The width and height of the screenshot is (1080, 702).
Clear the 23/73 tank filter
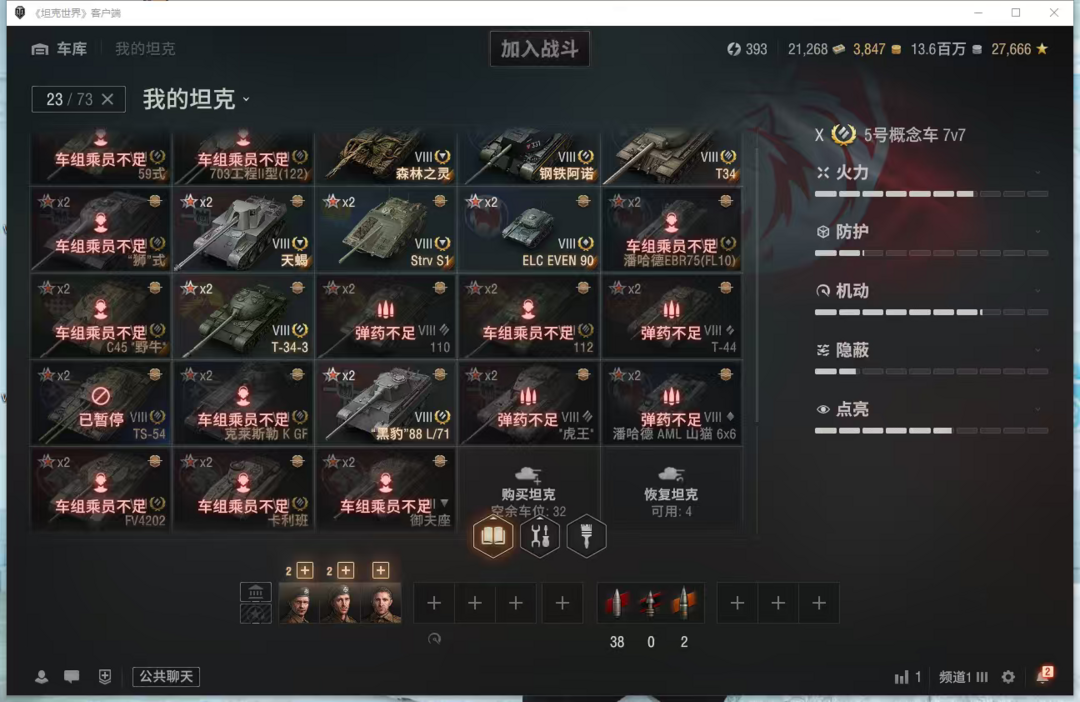[x=107, y=99]
